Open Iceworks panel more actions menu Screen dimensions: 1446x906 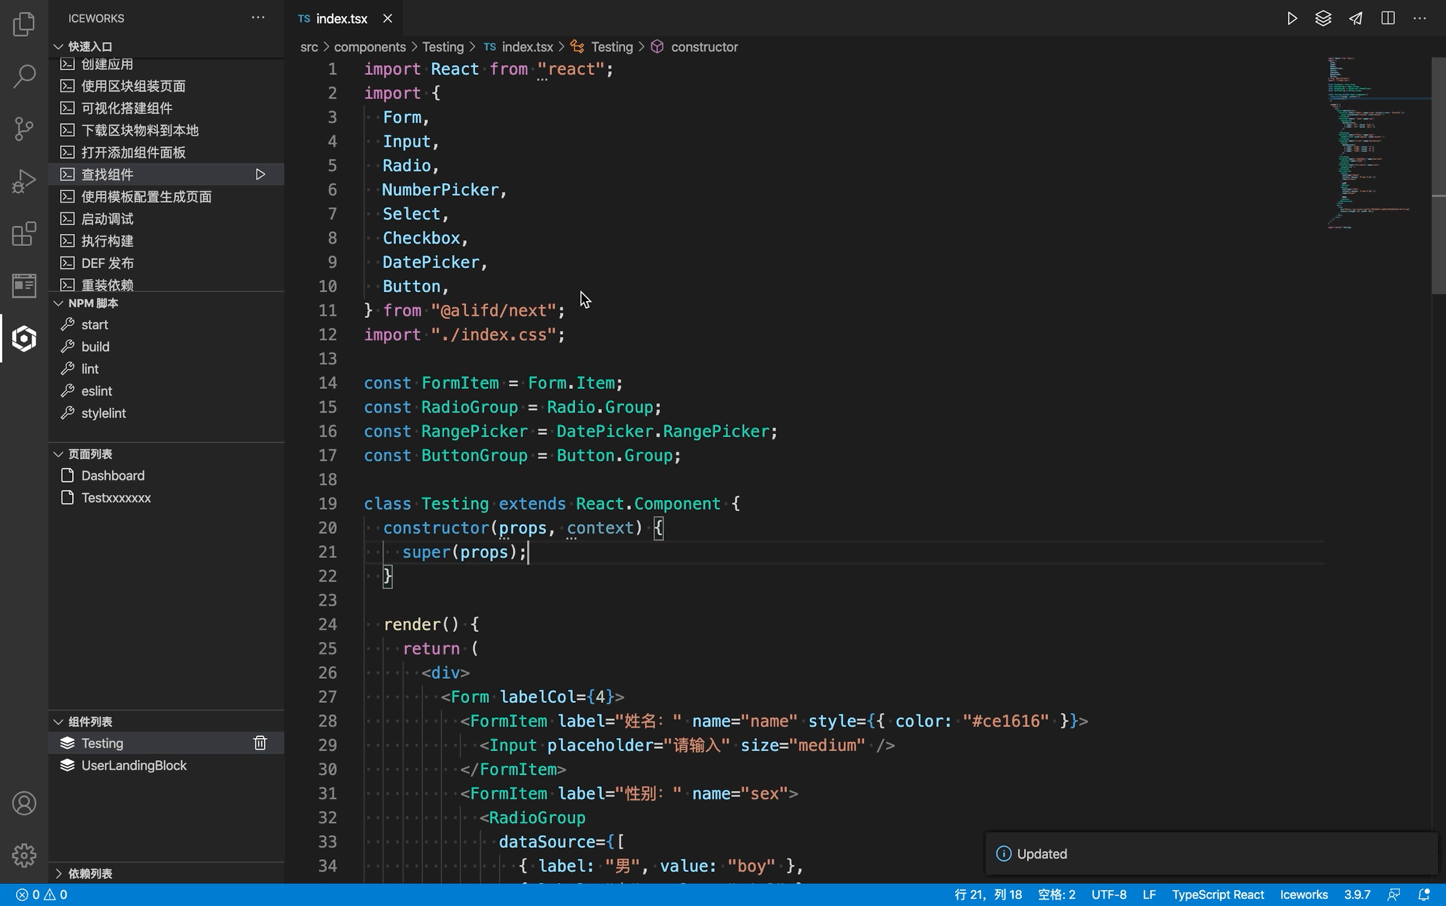[x=258, y=18]
